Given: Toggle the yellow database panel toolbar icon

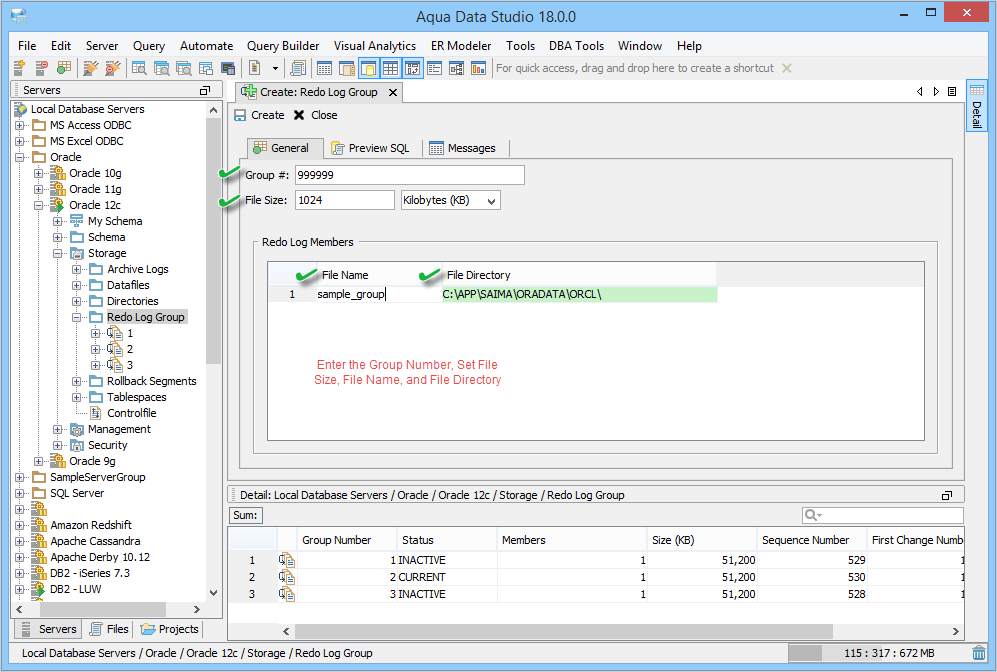Looking at the screenshot, I should (368, 68).
